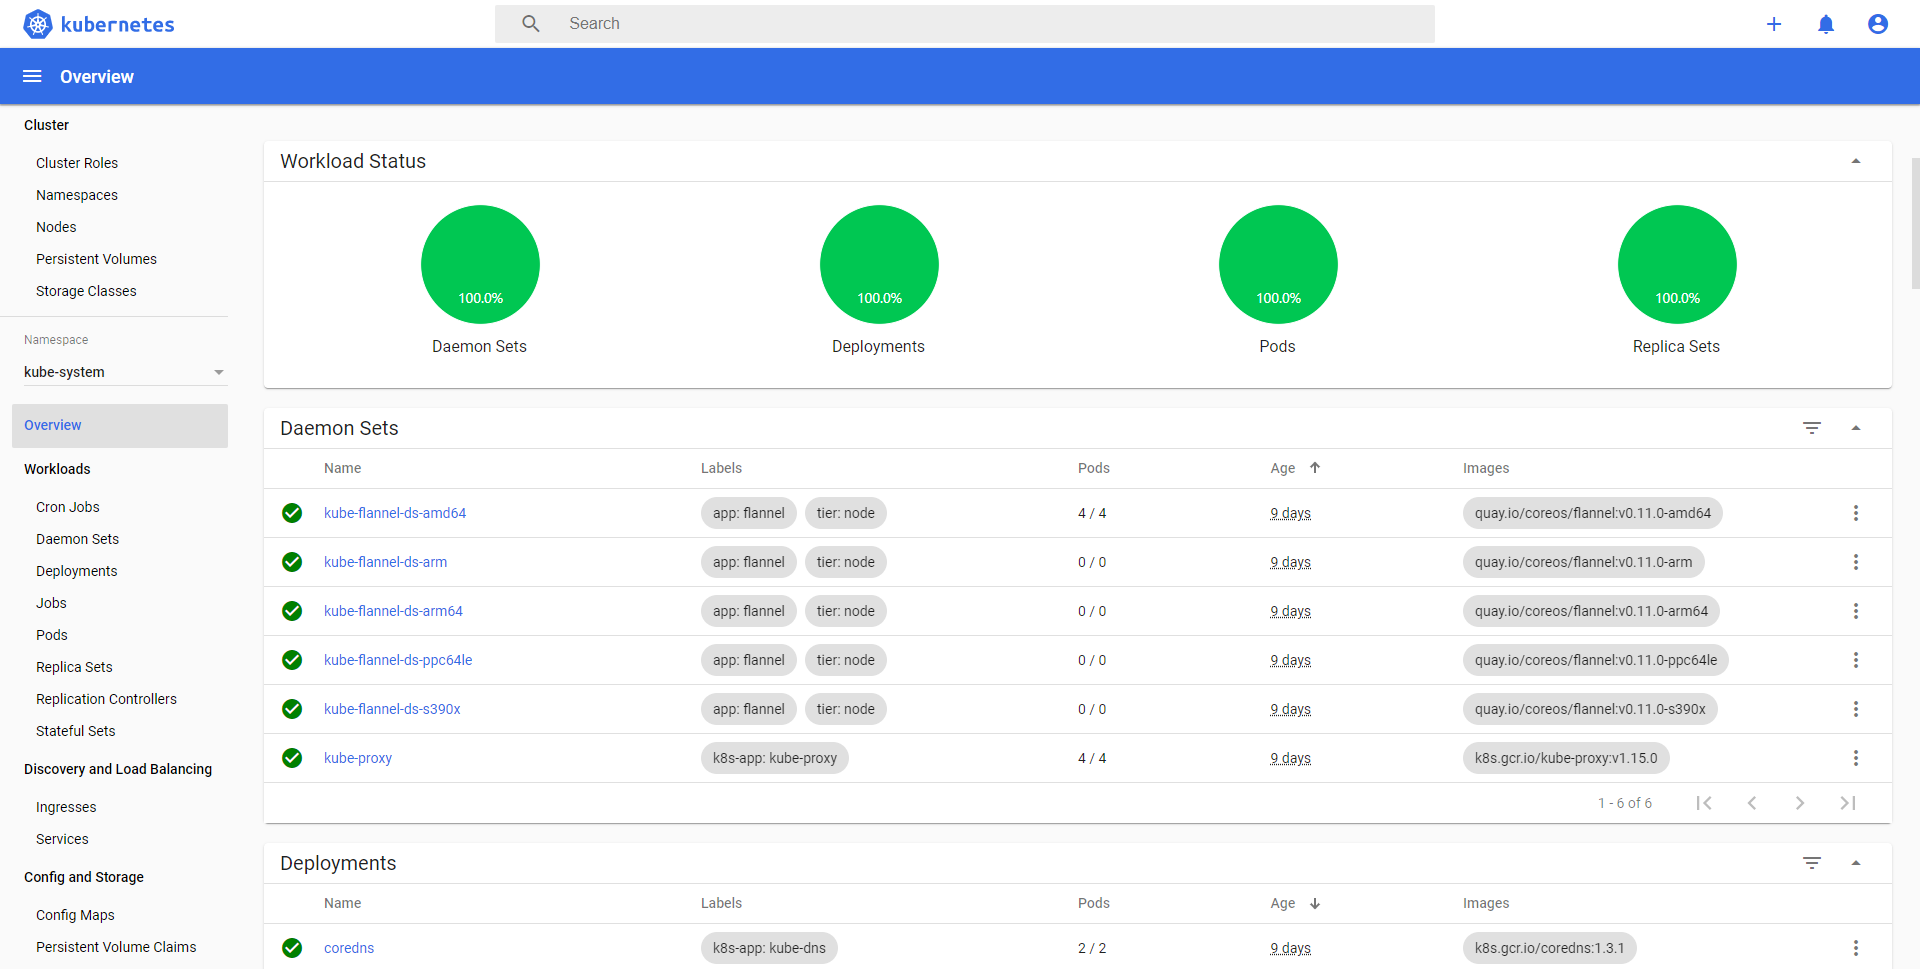Viewport: 1920px width, 969px height.
Task: Open Services in sidebar
Action: [x=62, y=839]
